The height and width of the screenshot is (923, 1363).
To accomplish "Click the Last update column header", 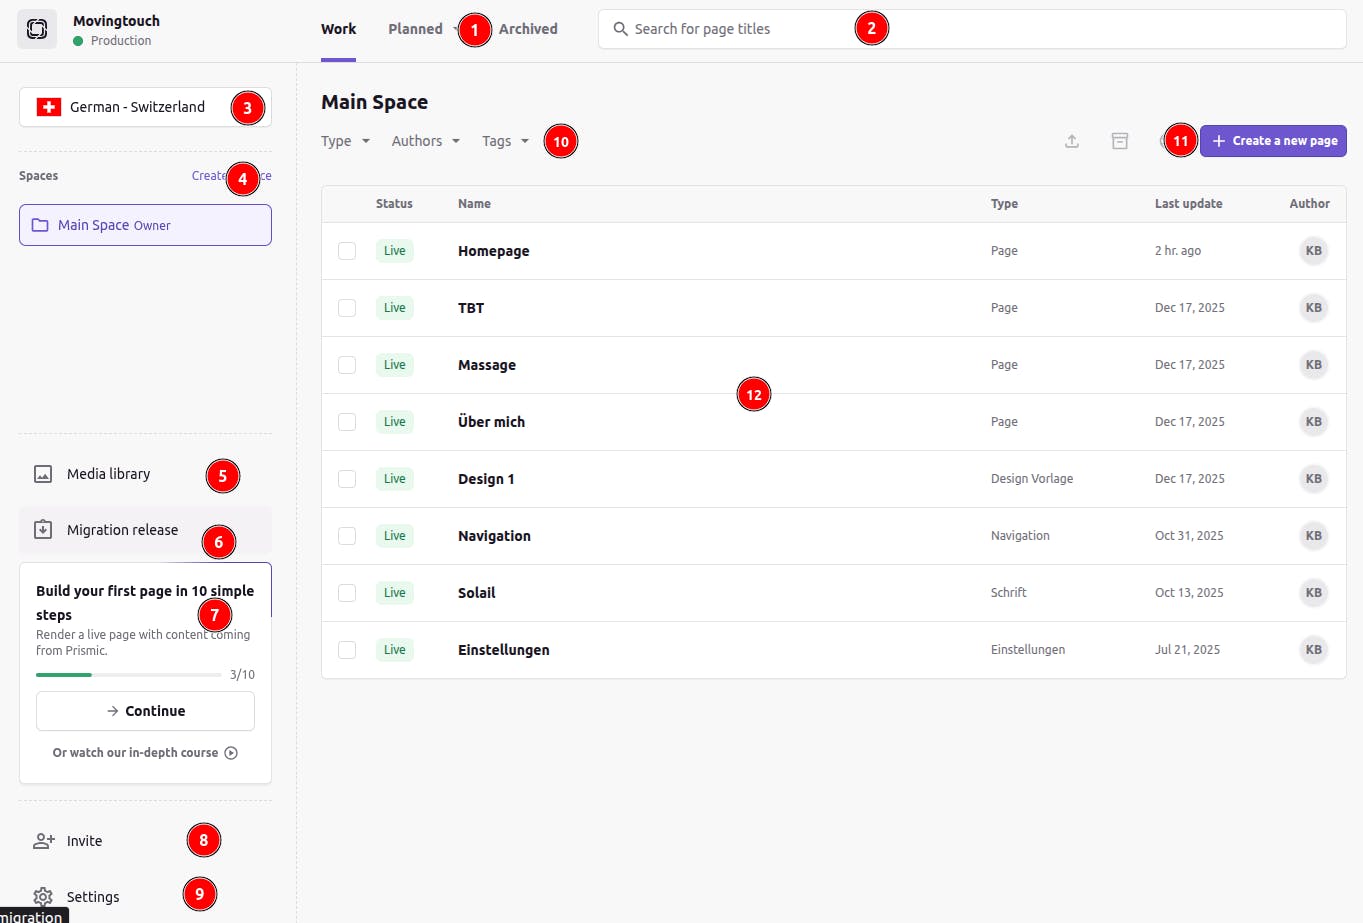I will pyautogui.click(x=1188, y=204).
